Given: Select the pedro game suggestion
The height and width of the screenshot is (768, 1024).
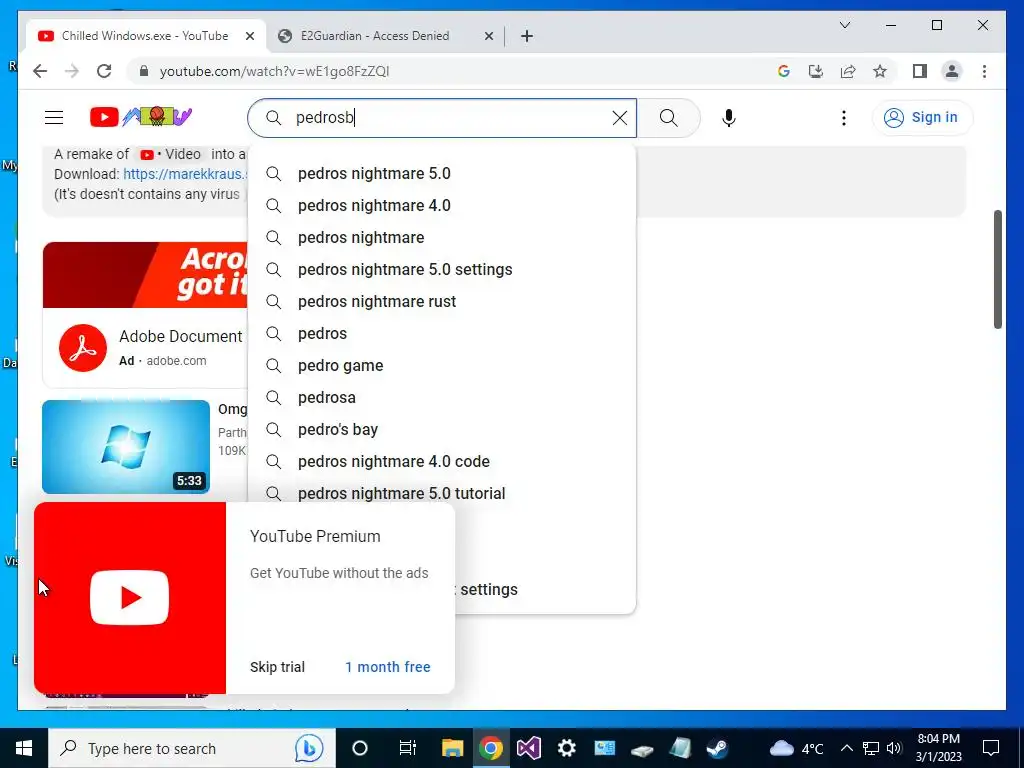Looking at the screenshot, I should (x=441, y=366).
